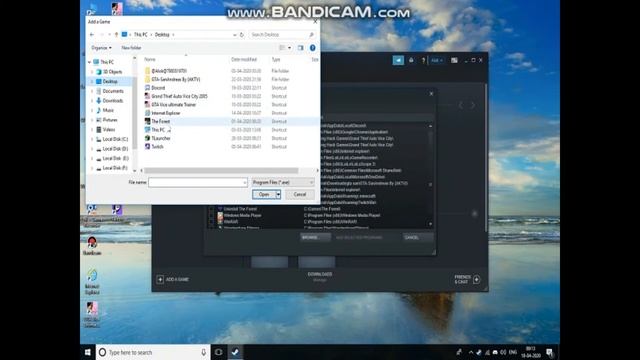This screenshot has height=360, width=640.
Task: Select the TLauncher shortcut icon
Action: (x=147, y=138)
